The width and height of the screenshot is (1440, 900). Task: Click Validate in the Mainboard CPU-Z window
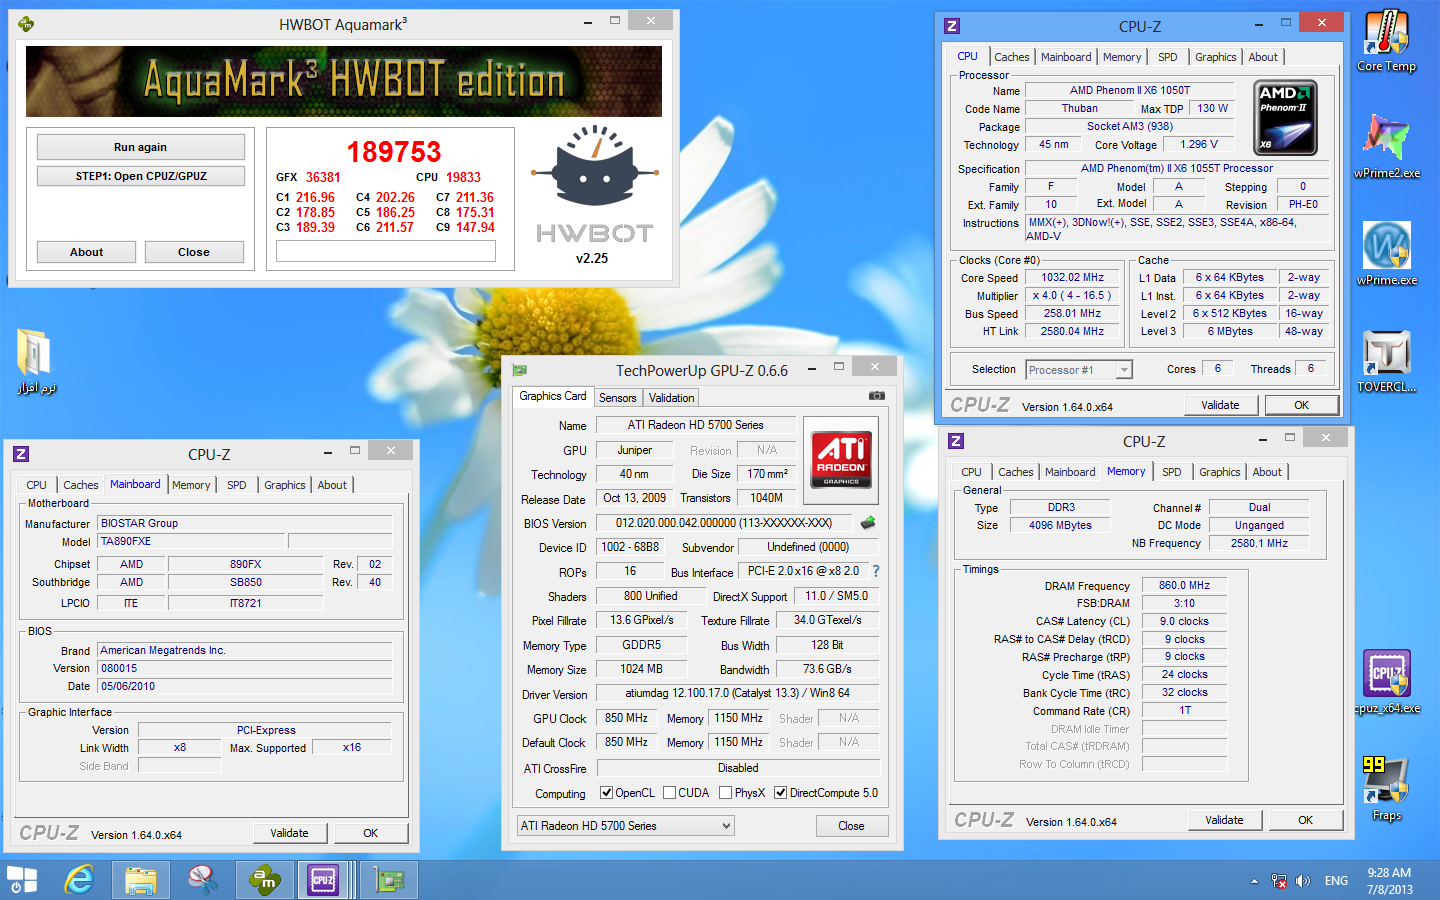(x=290, y=833)
